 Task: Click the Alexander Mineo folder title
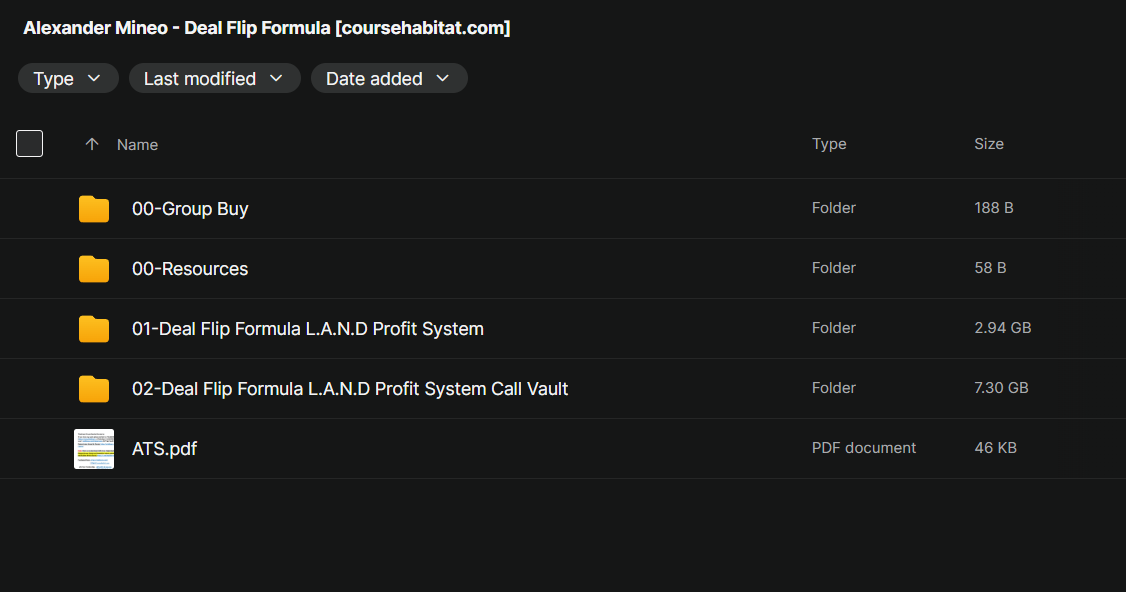(x=267, y=28)
